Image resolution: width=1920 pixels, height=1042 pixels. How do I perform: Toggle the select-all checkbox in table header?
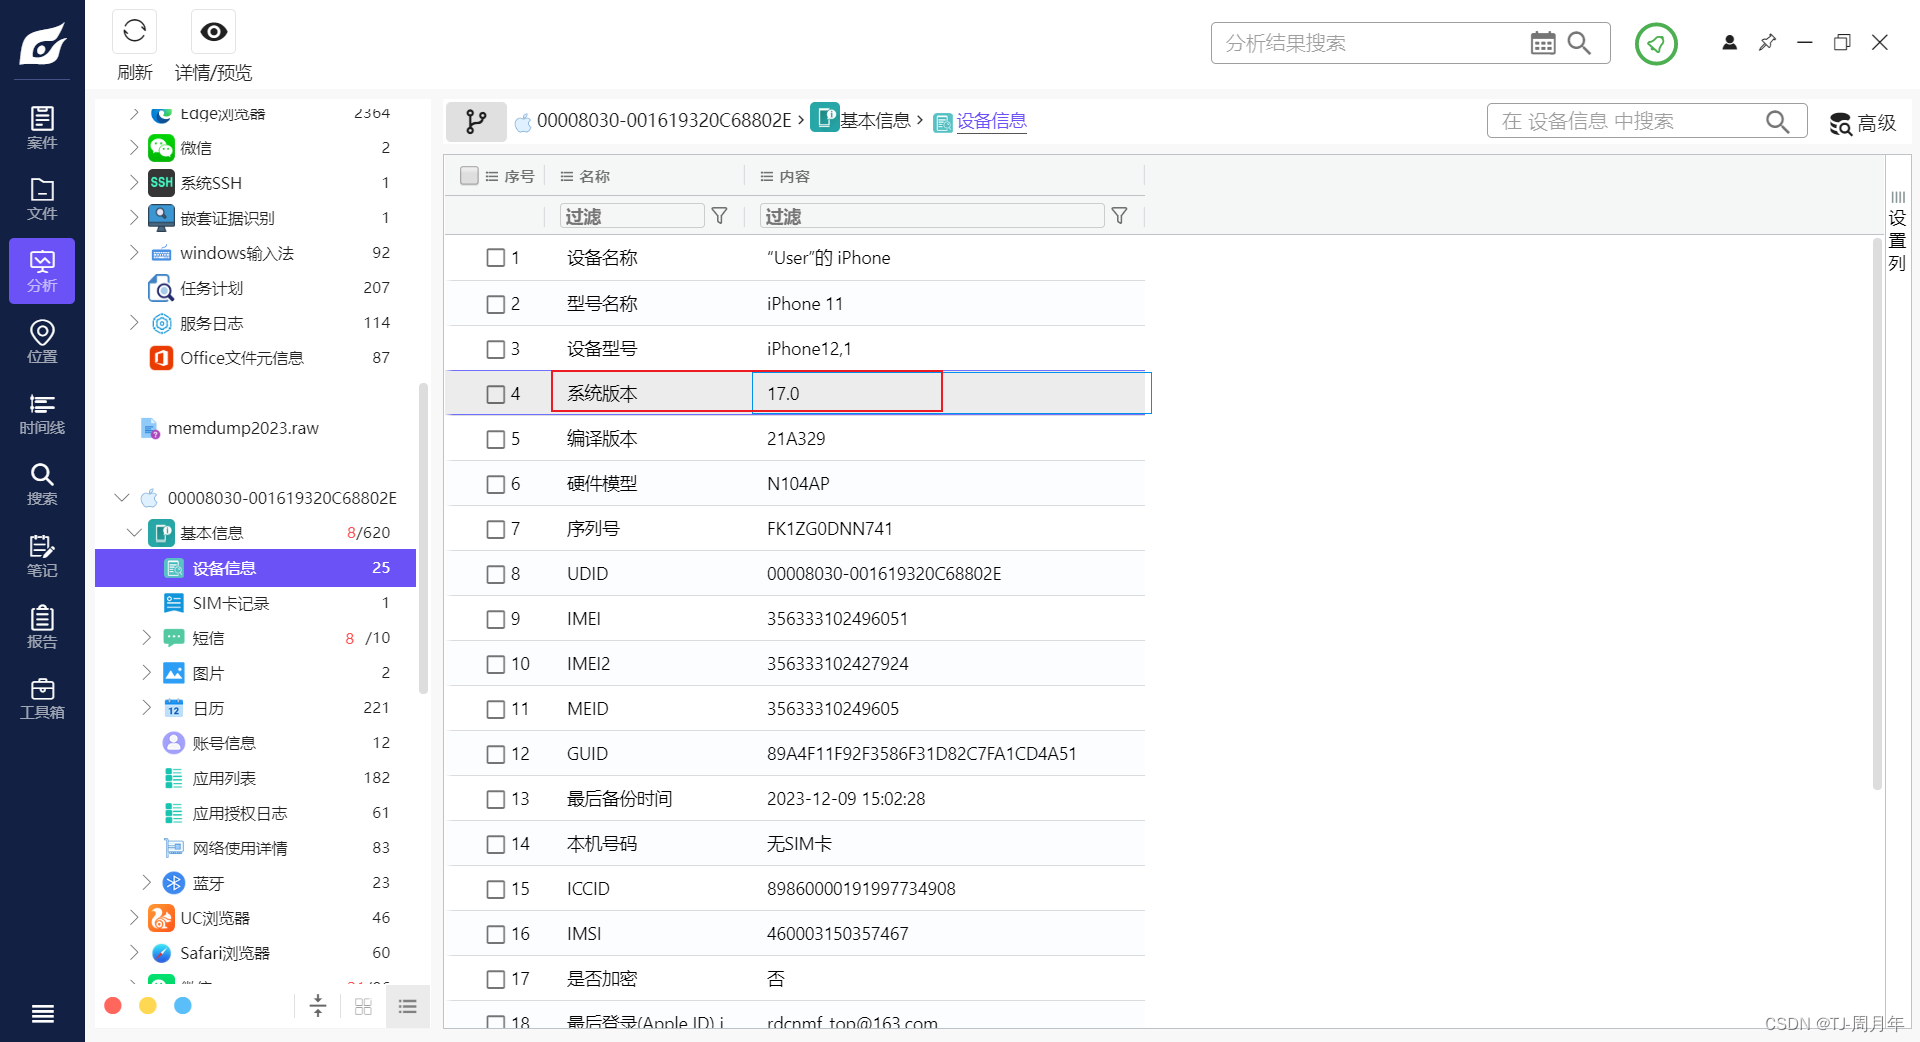click(x=469, y=176)
